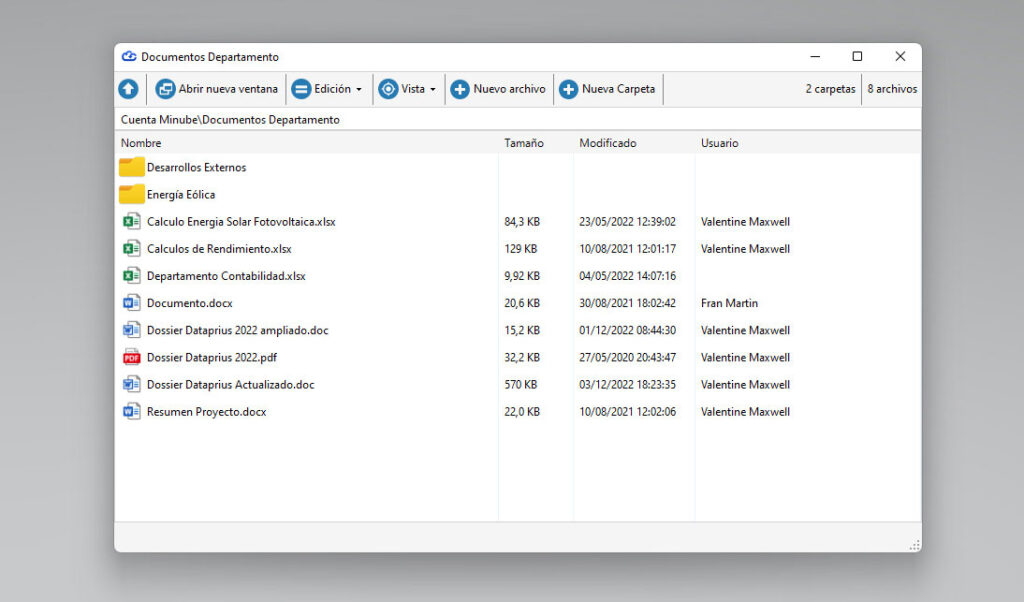
Task: Sort by the Modificado column header
Action: point(607,143)
